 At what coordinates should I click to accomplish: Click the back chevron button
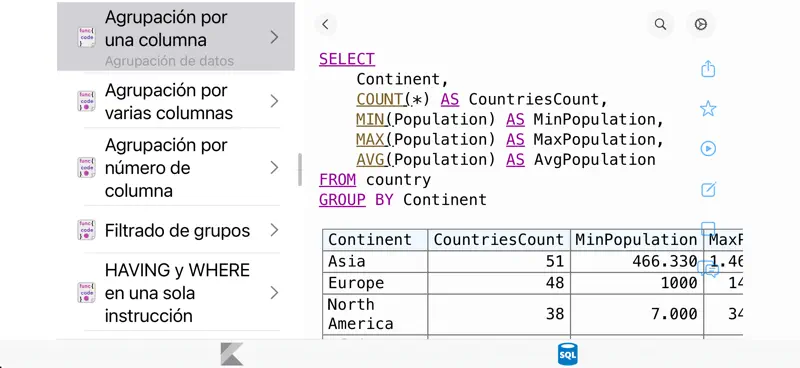(x=326, y=24)
